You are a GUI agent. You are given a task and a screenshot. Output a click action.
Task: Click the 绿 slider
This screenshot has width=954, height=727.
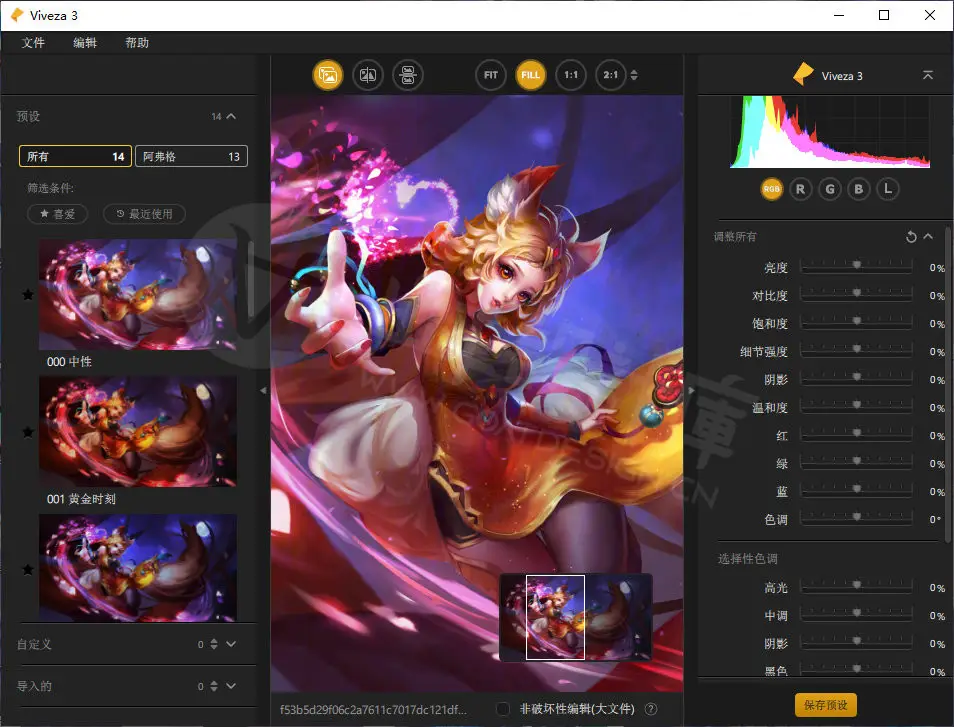coord(856,462)
